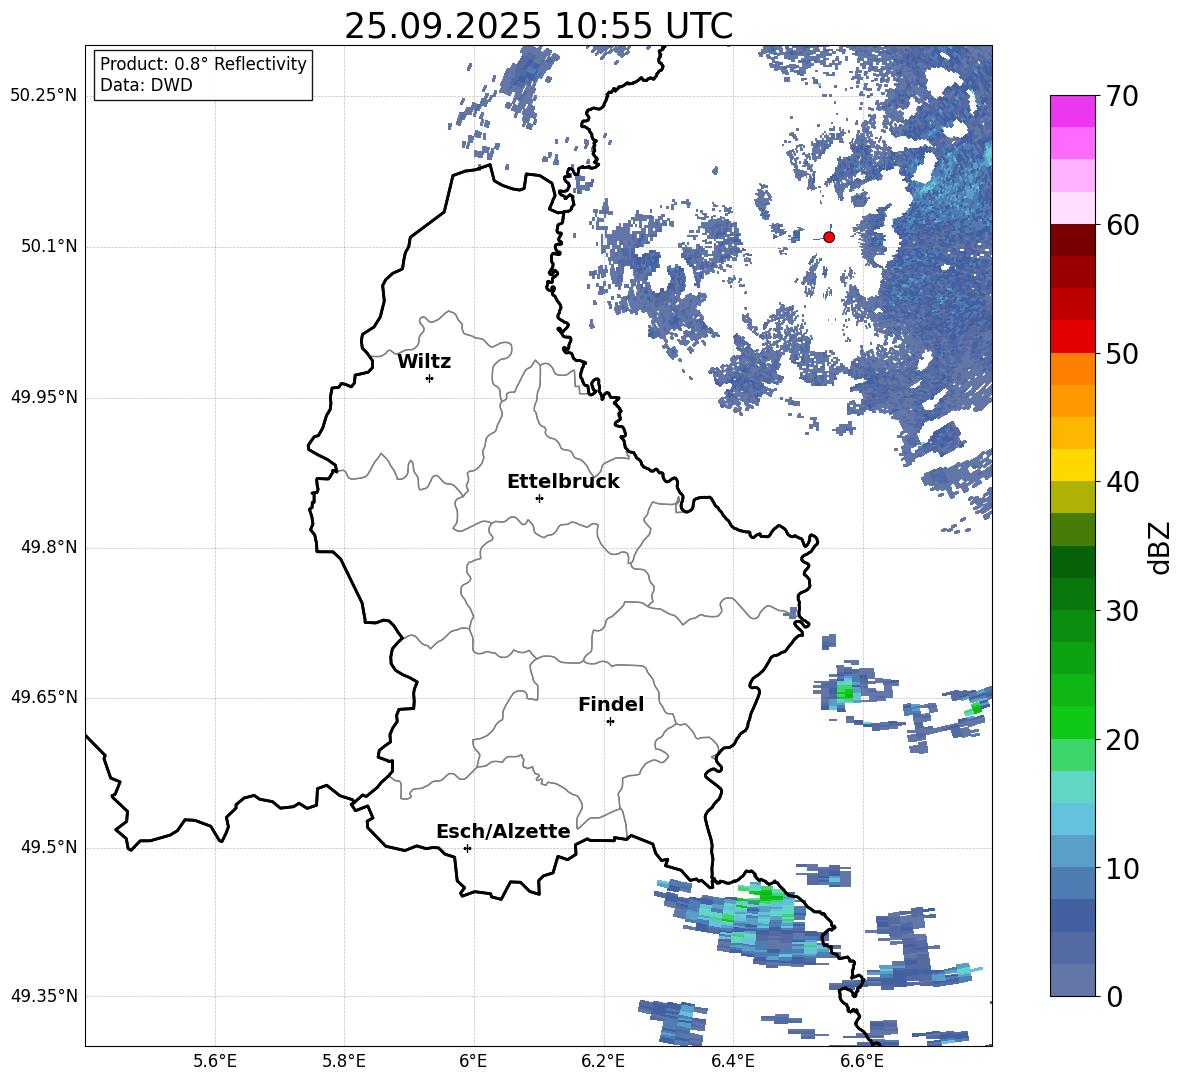Click the colorbar tick label 0

(x=1114, y=996)
